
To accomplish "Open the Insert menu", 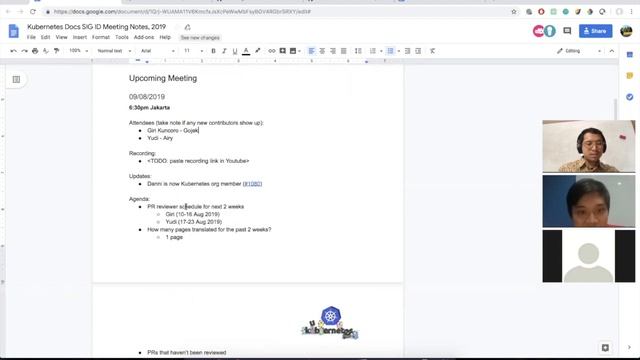I will tap(80, 37).
